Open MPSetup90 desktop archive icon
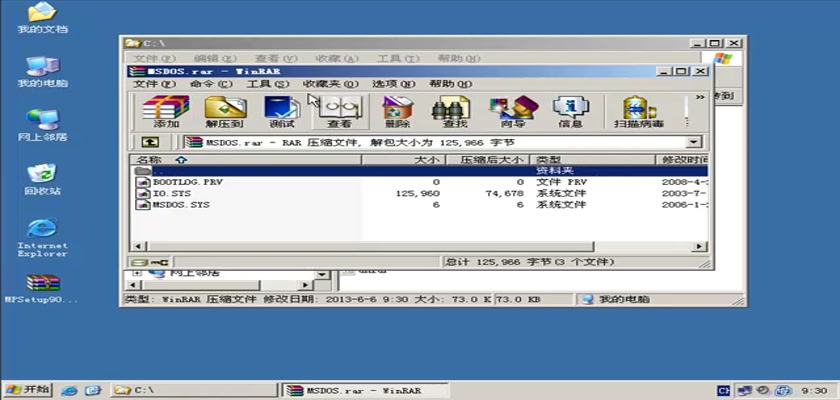Image resolution: width=840 pixels, height=400 pixels. [x=42, y=289]
